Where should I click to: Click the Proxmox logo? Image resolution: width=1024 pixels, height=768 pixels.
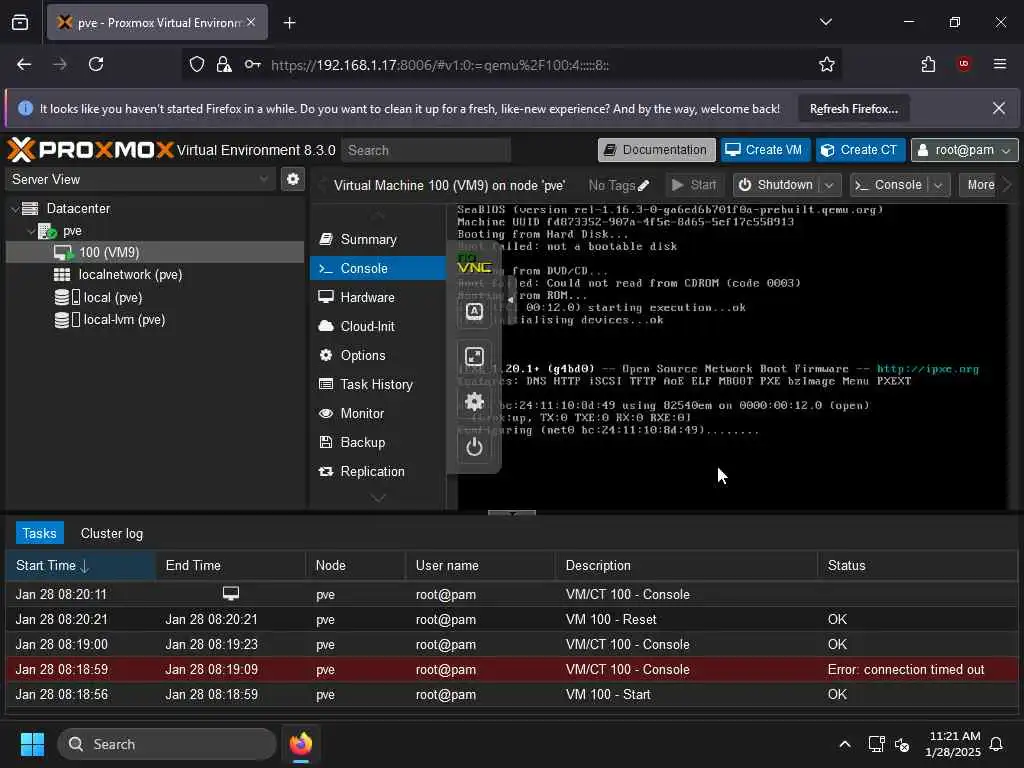[x=90, y=150]
